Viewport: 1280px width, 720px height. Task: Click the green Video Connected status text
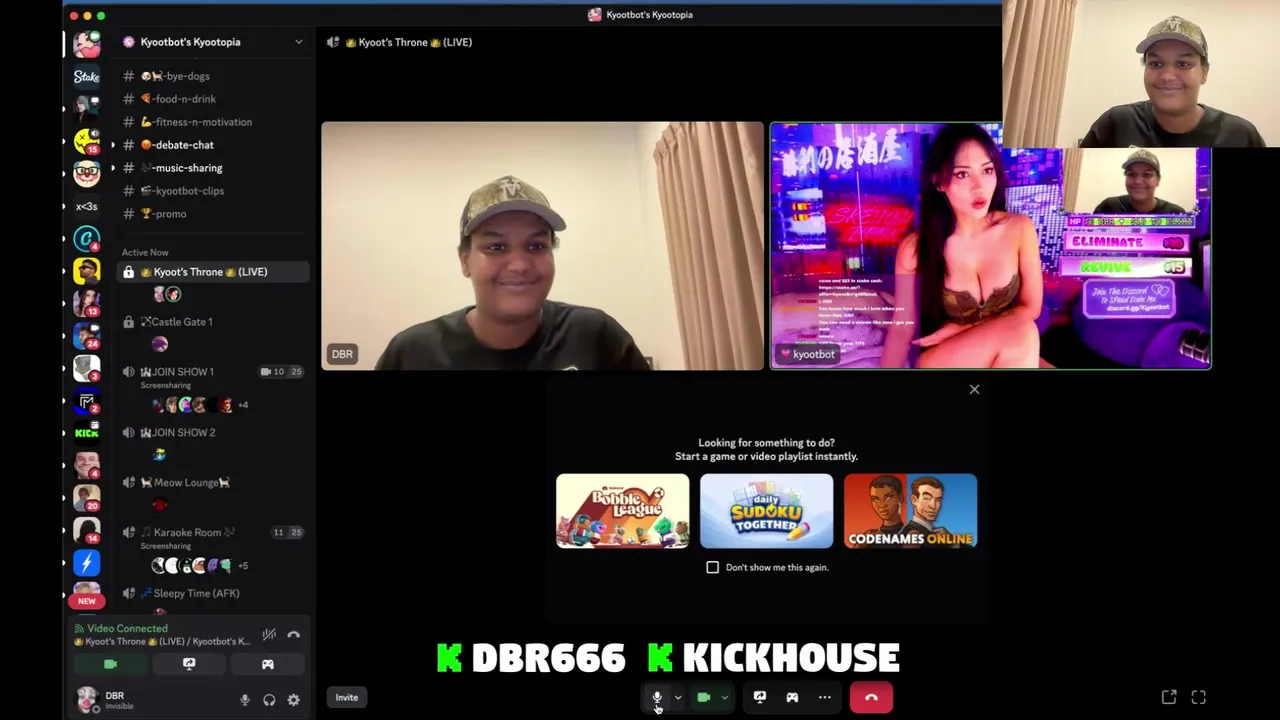click(x=127, y=629)
